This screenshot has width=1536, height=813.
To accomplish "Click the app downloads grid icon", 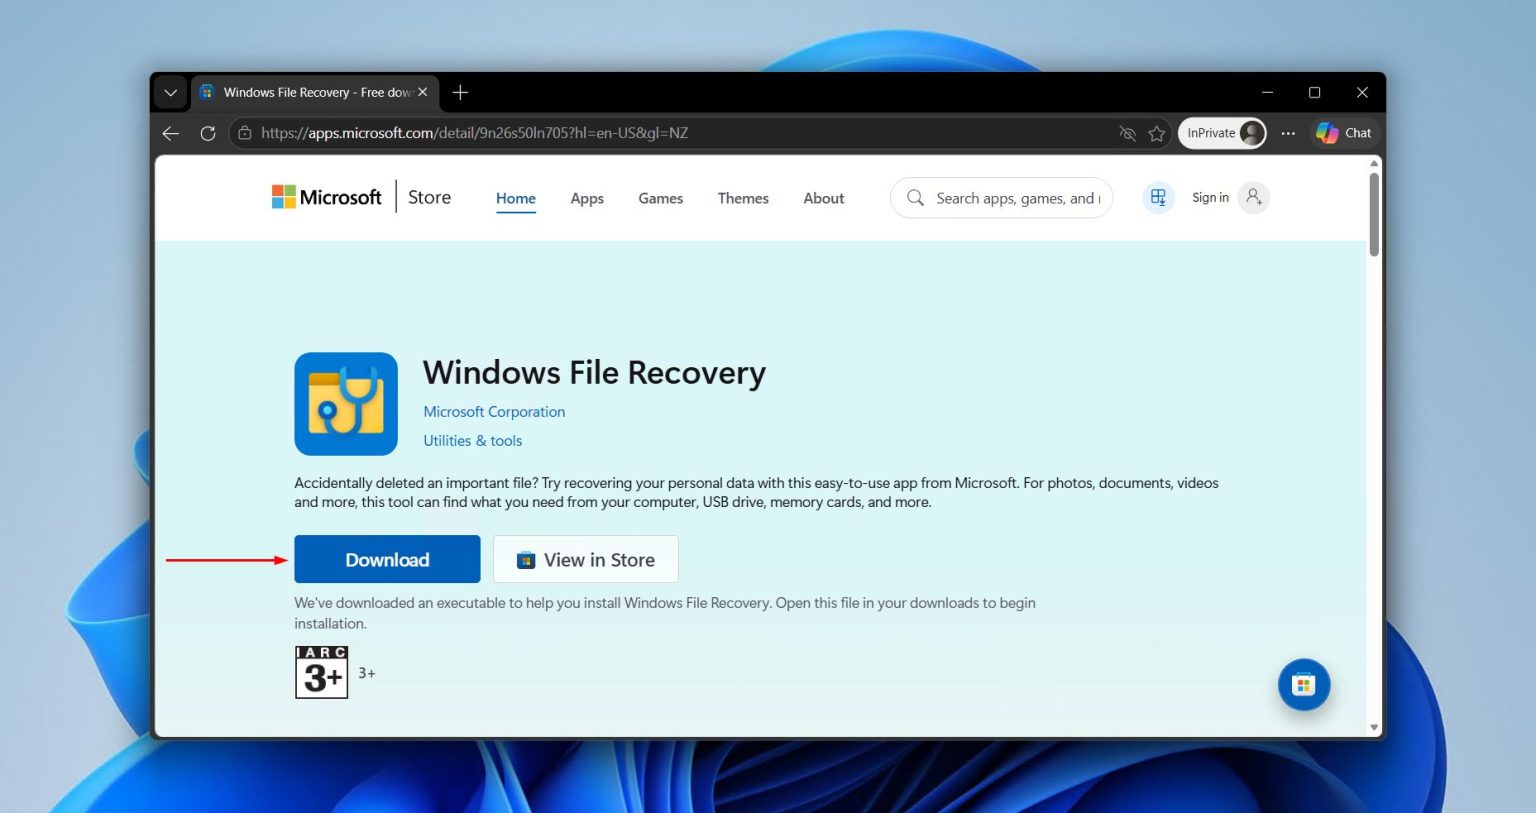I will click(1158, 197).
